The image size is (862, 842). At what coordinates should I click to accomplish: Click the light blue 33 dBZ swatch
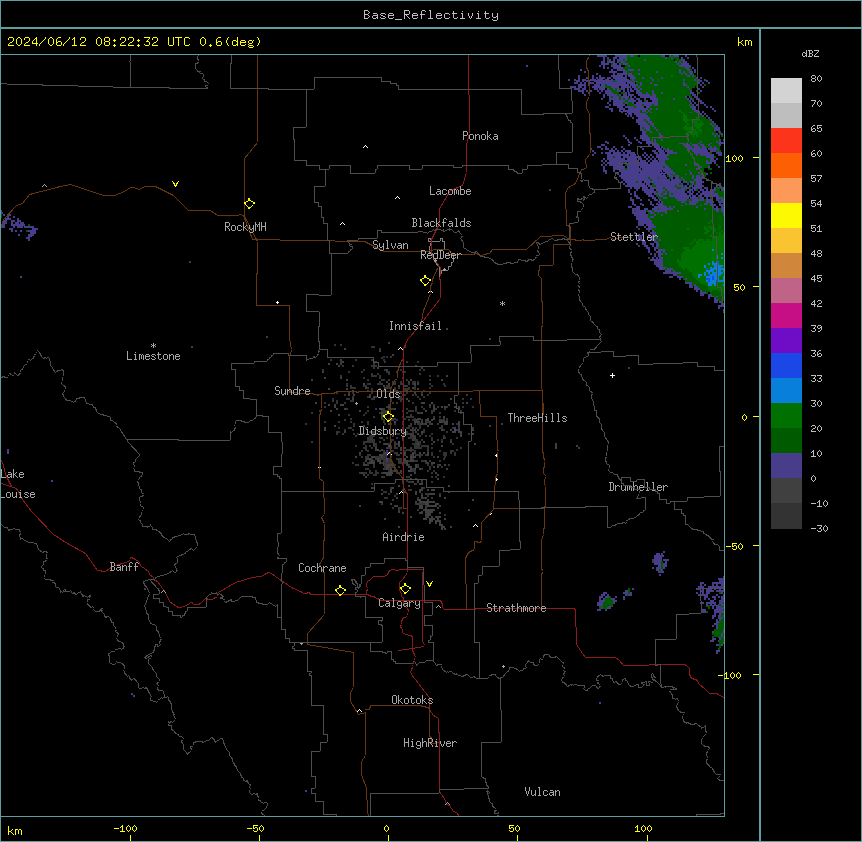point(786,390)
